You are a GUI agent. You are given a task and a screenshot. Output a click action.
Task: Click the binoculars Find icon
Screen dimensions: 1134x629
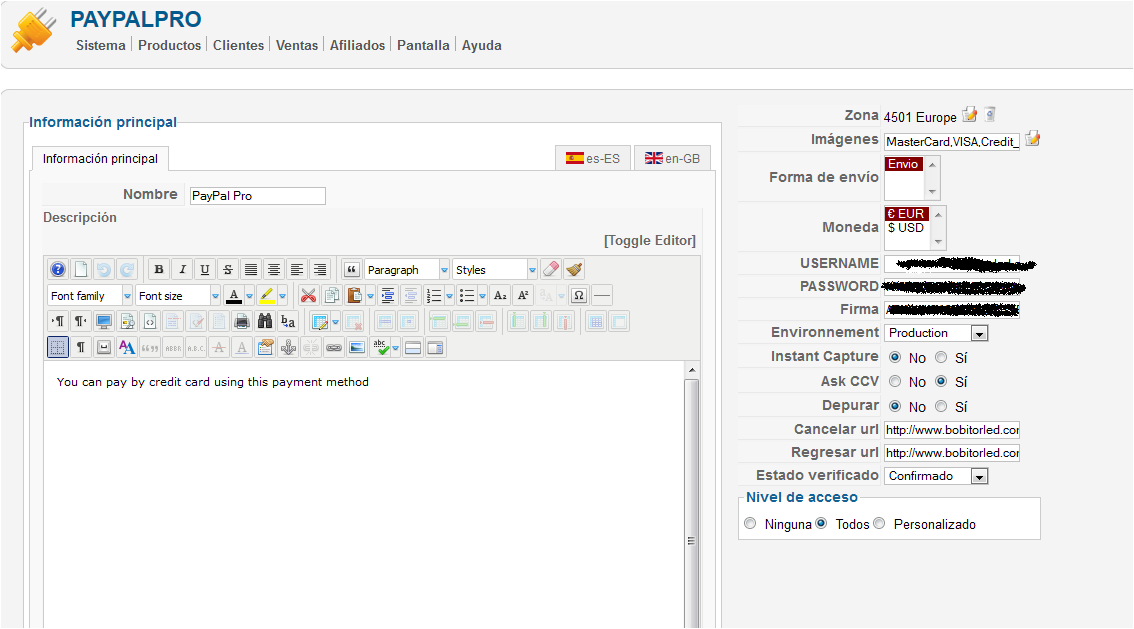tap(265, 322)
